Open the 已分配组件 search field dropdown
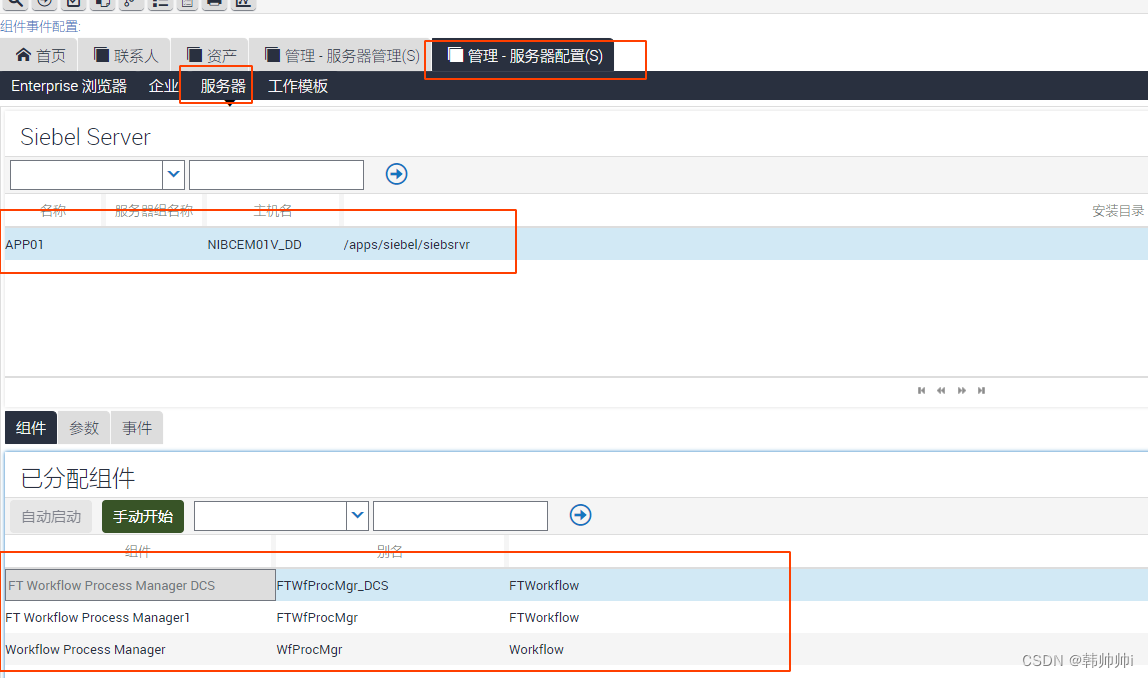This screenshot has height=678, width=1148. 357,515
